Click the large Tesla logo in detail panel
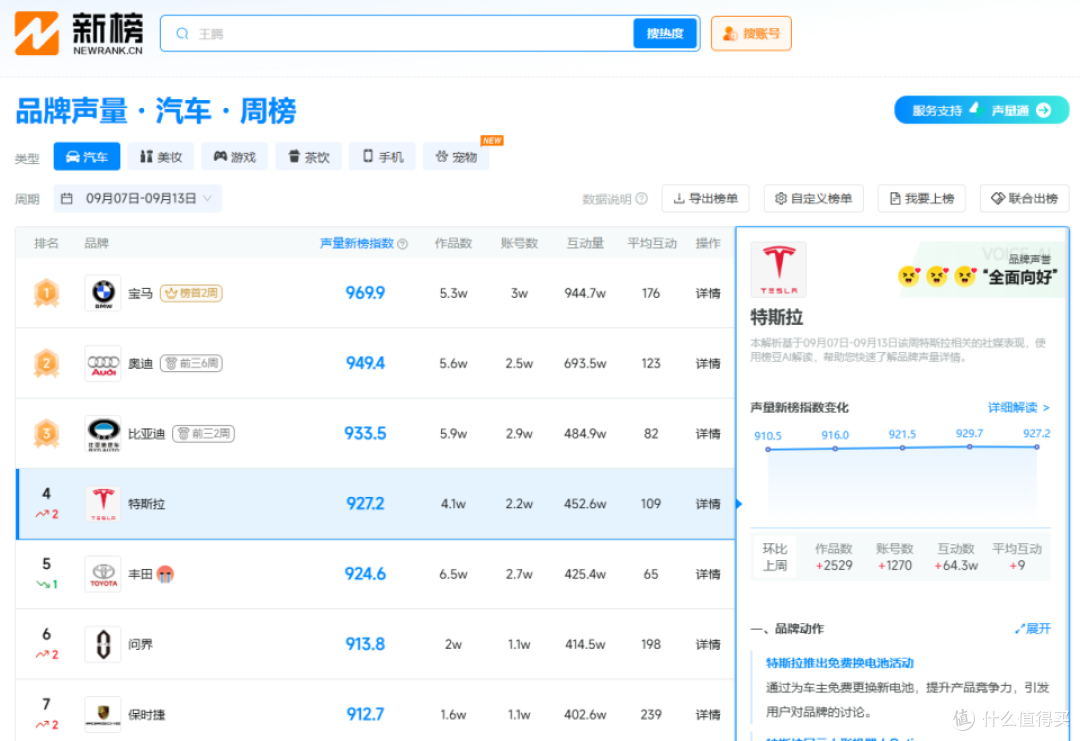The width and height of the screenshot is (1080, 741). (778, 269)
